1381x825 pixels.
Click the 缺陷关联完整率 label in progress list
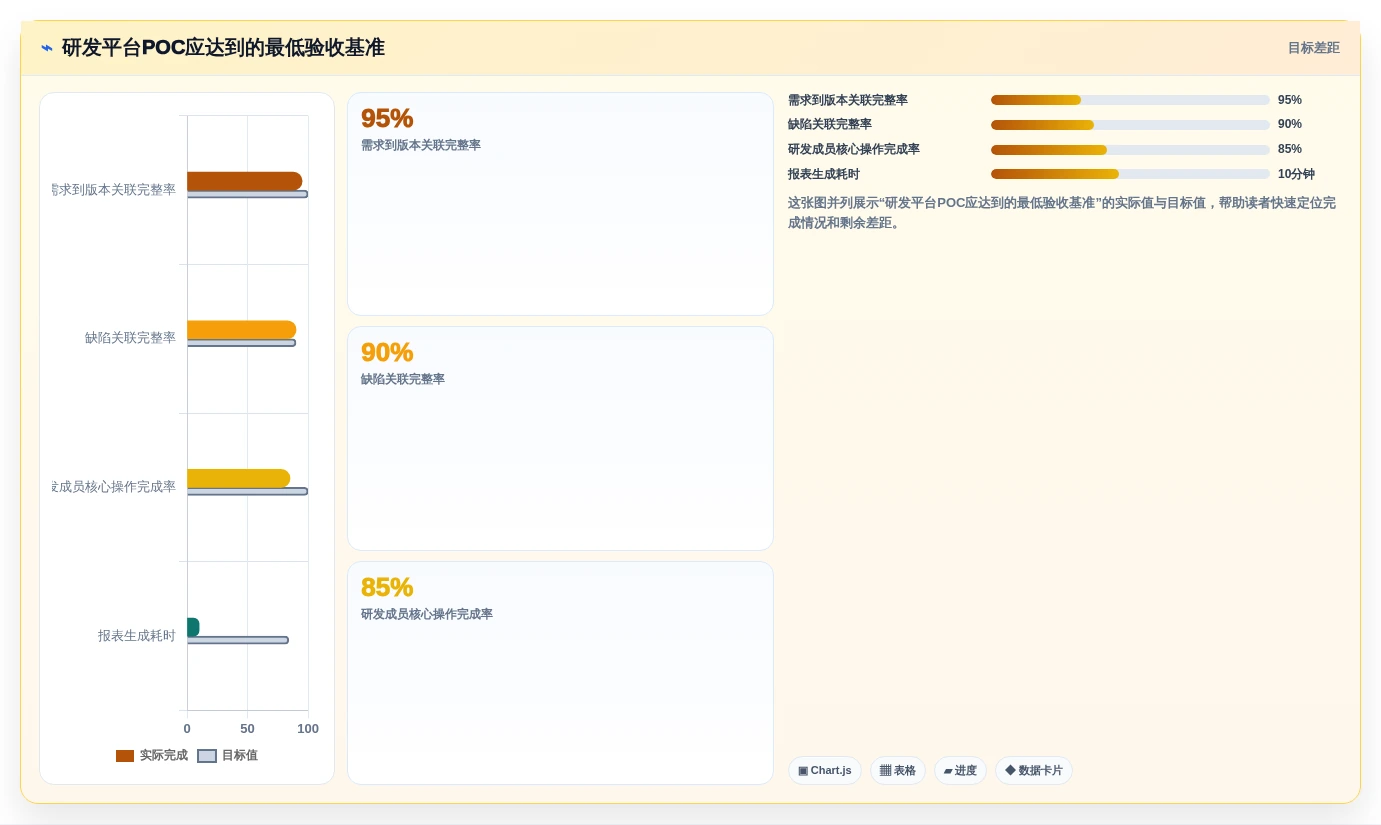830,124
